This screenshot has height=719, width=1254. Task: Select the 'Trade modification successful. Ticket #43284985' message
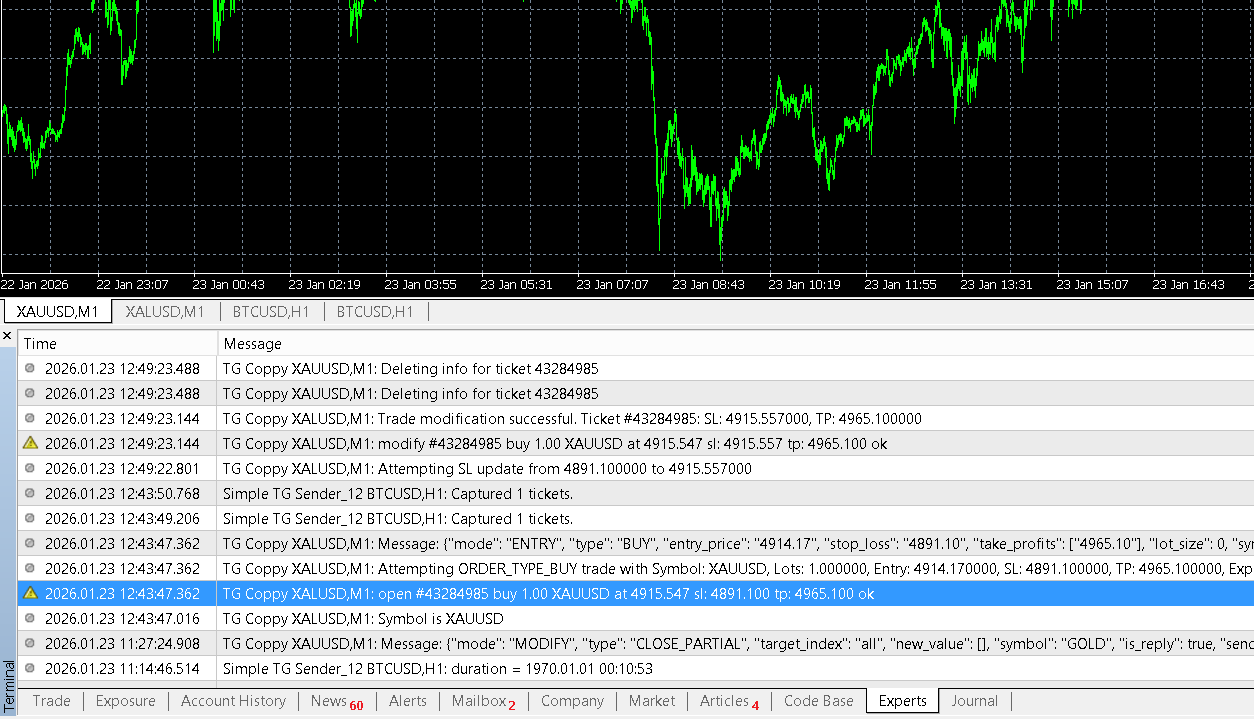click(572, 418)
